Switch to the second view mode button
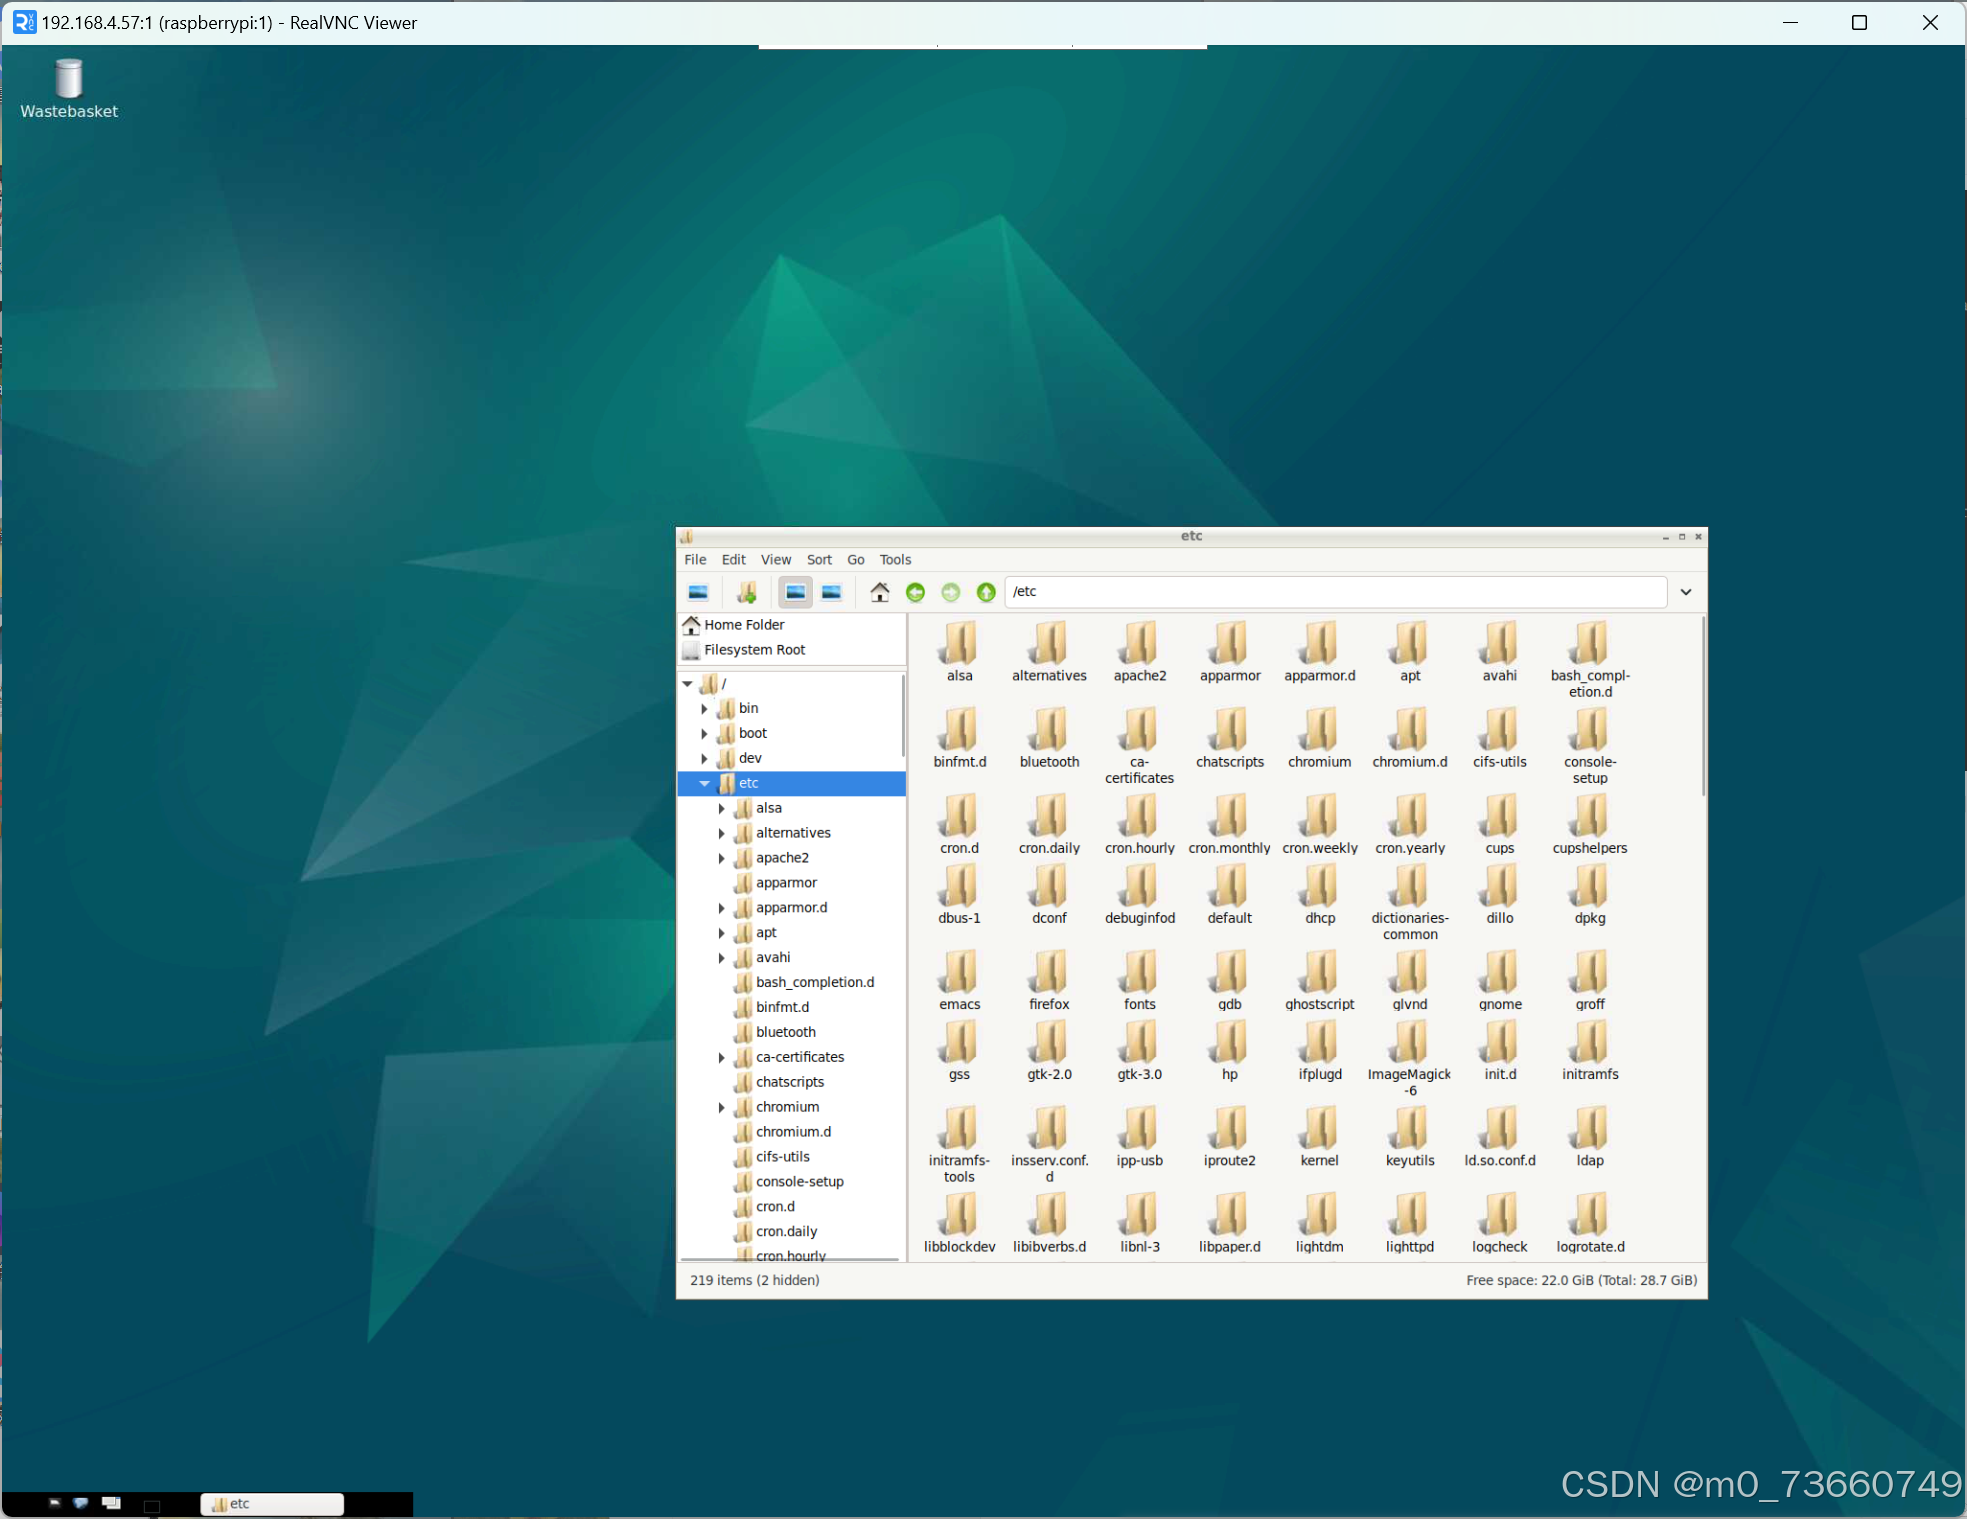The image size is (1967, 1519). coord(831,592)
